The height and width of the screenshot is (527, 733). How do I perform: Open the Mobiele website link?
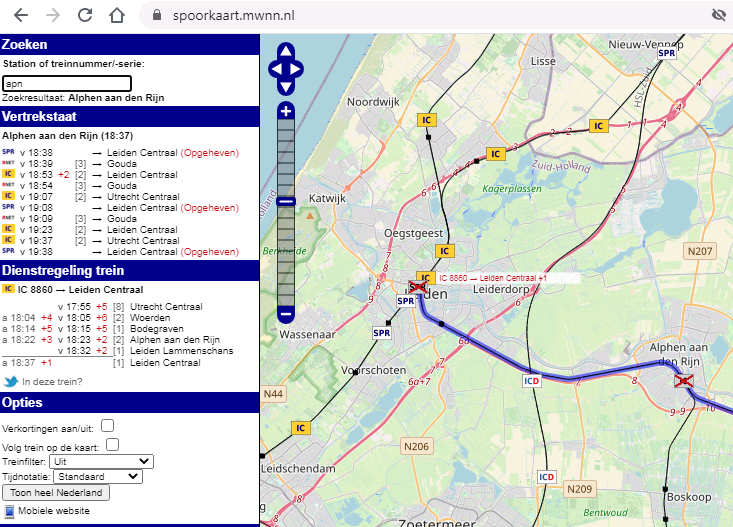[x=54, y=511]
